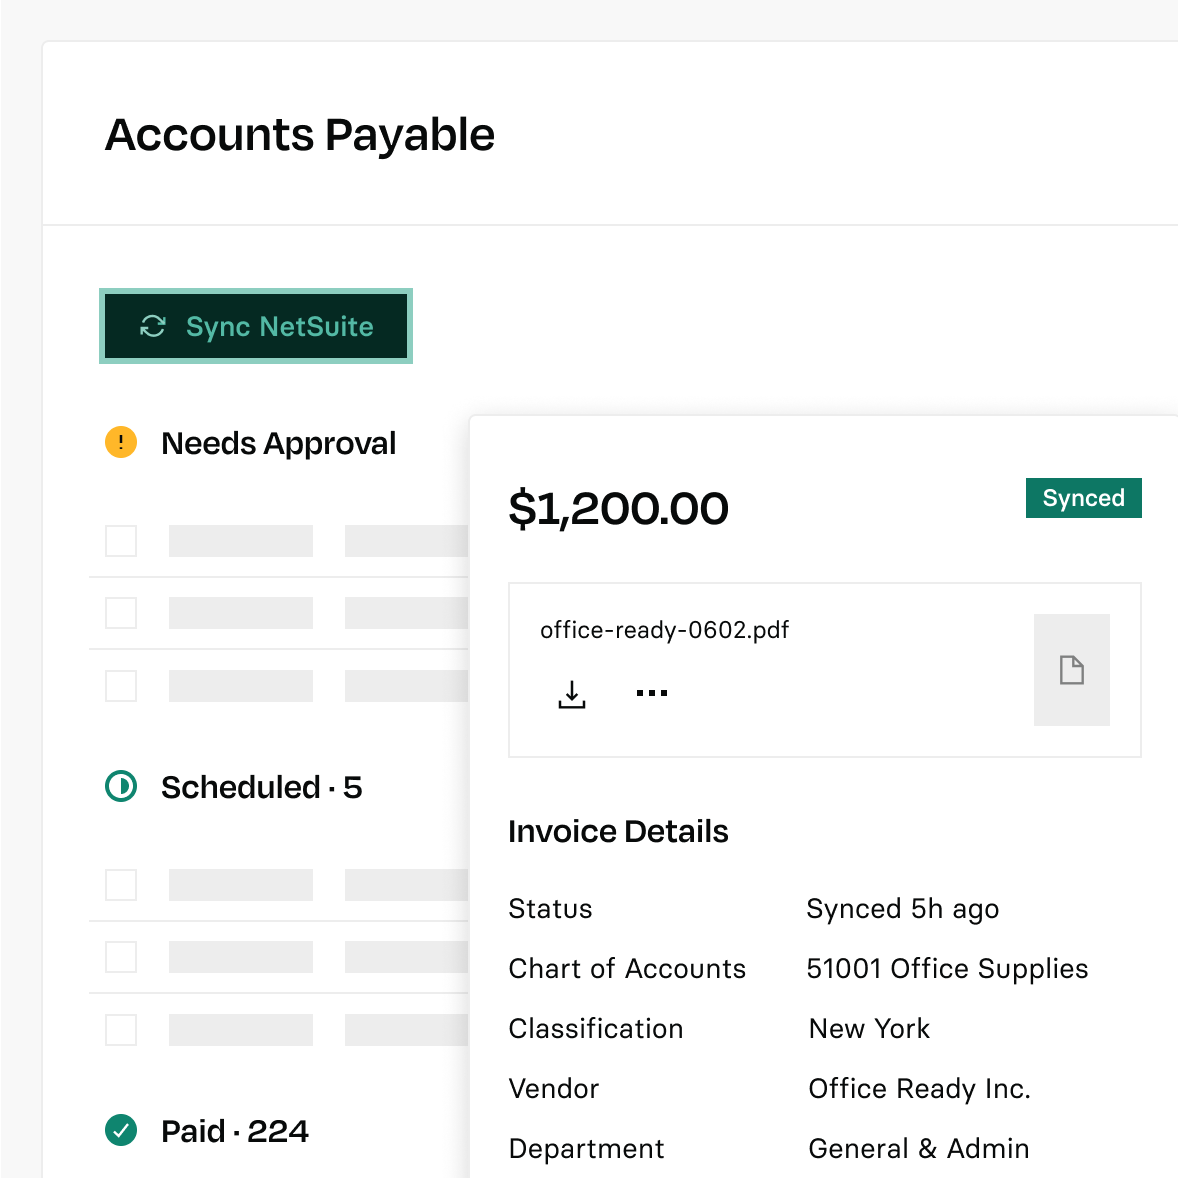Viewport: 1178px width, 1178px height.
Task: Expand the Needs Approval section
Action: [278, 443]
